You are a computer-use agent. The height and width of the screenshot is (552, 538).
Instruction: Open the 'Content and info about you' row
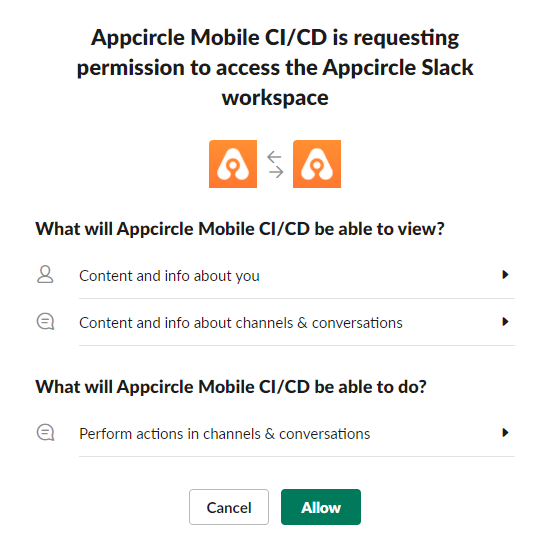pyautogui.click(x=275, y=275)
